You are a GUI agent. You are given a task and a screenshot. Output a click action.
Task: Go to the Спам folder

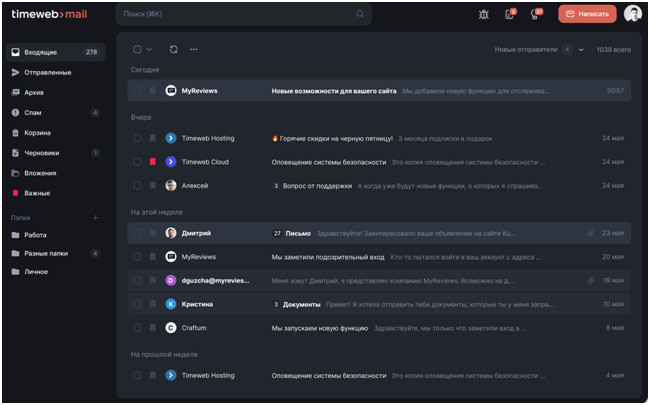pos(32,112)
